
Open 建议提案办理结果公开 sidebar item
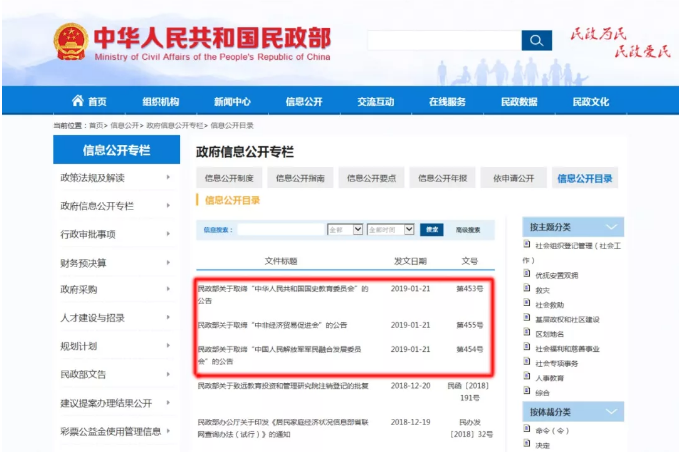pos(106,403)
